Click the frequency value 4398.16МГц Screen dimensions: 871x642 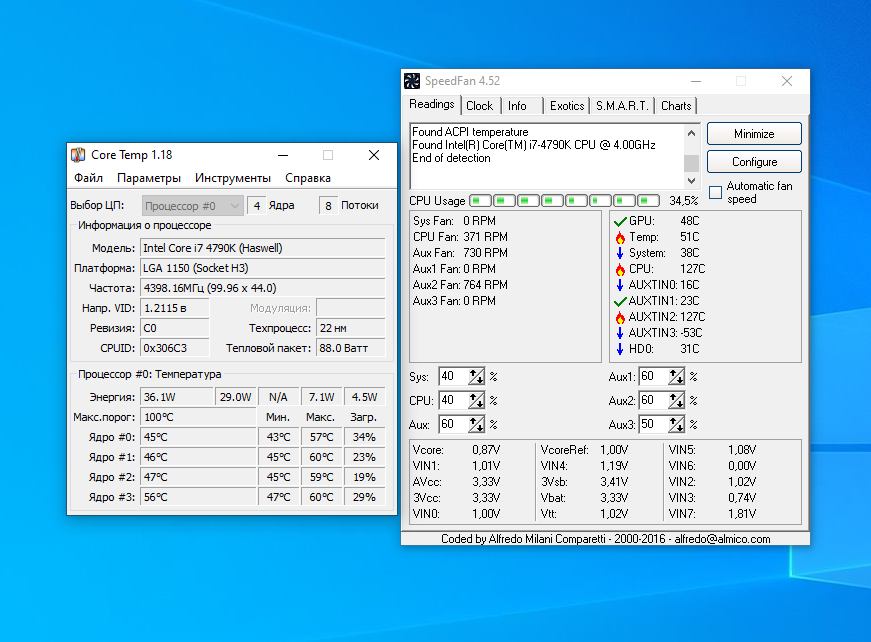263,288
